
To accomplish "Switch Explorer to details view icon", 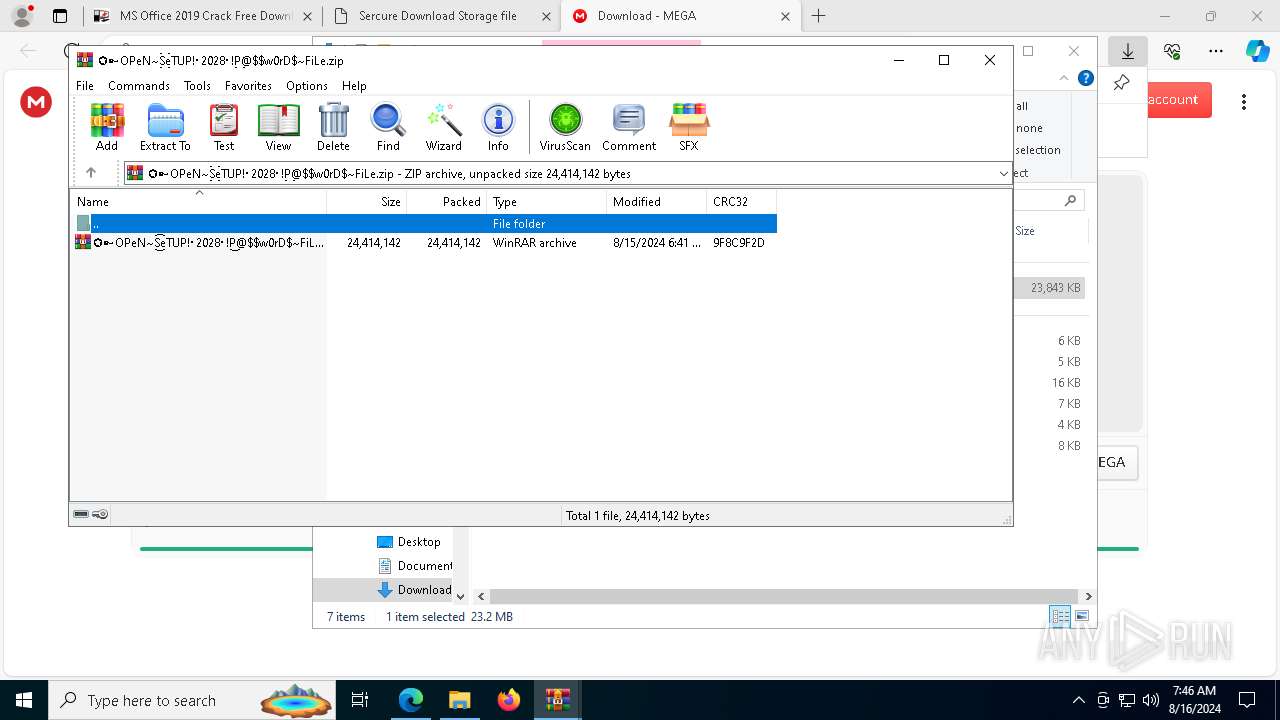I will (x=1060, y=616).
